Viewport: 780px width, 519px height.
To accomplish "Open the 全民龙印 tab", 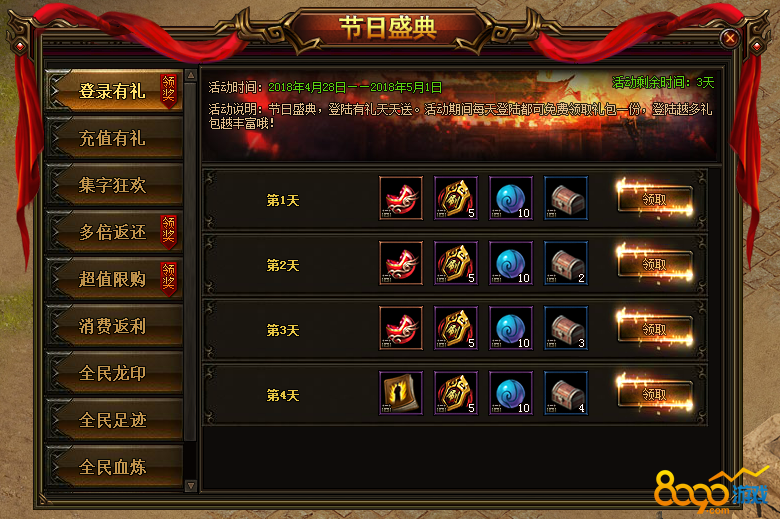I will pyautogui.click(x=113, y=373).
